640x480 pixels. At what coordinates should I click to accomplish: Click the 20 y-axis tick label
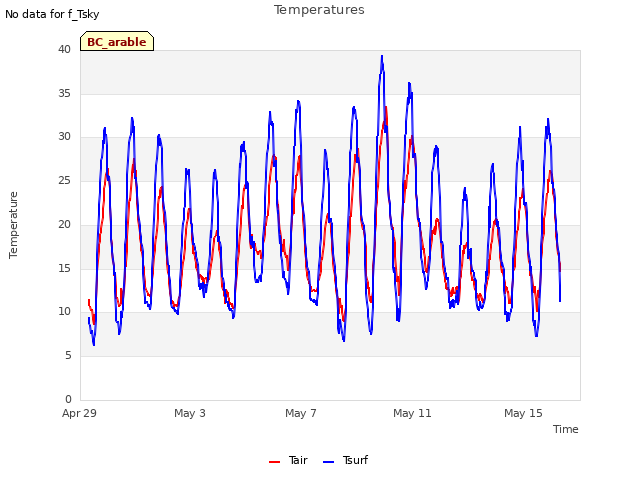coord(64,224)
